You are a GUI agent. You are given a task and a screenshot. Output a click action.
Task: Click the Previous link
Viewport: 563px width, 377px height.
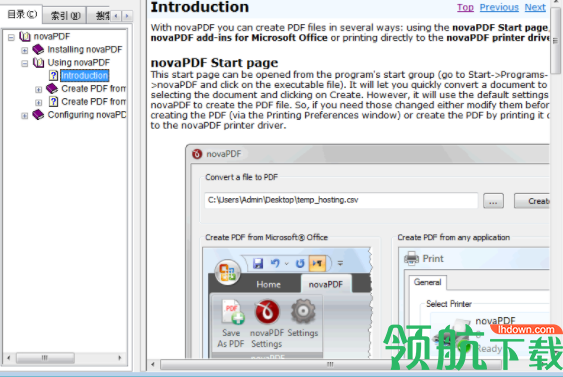499,7
